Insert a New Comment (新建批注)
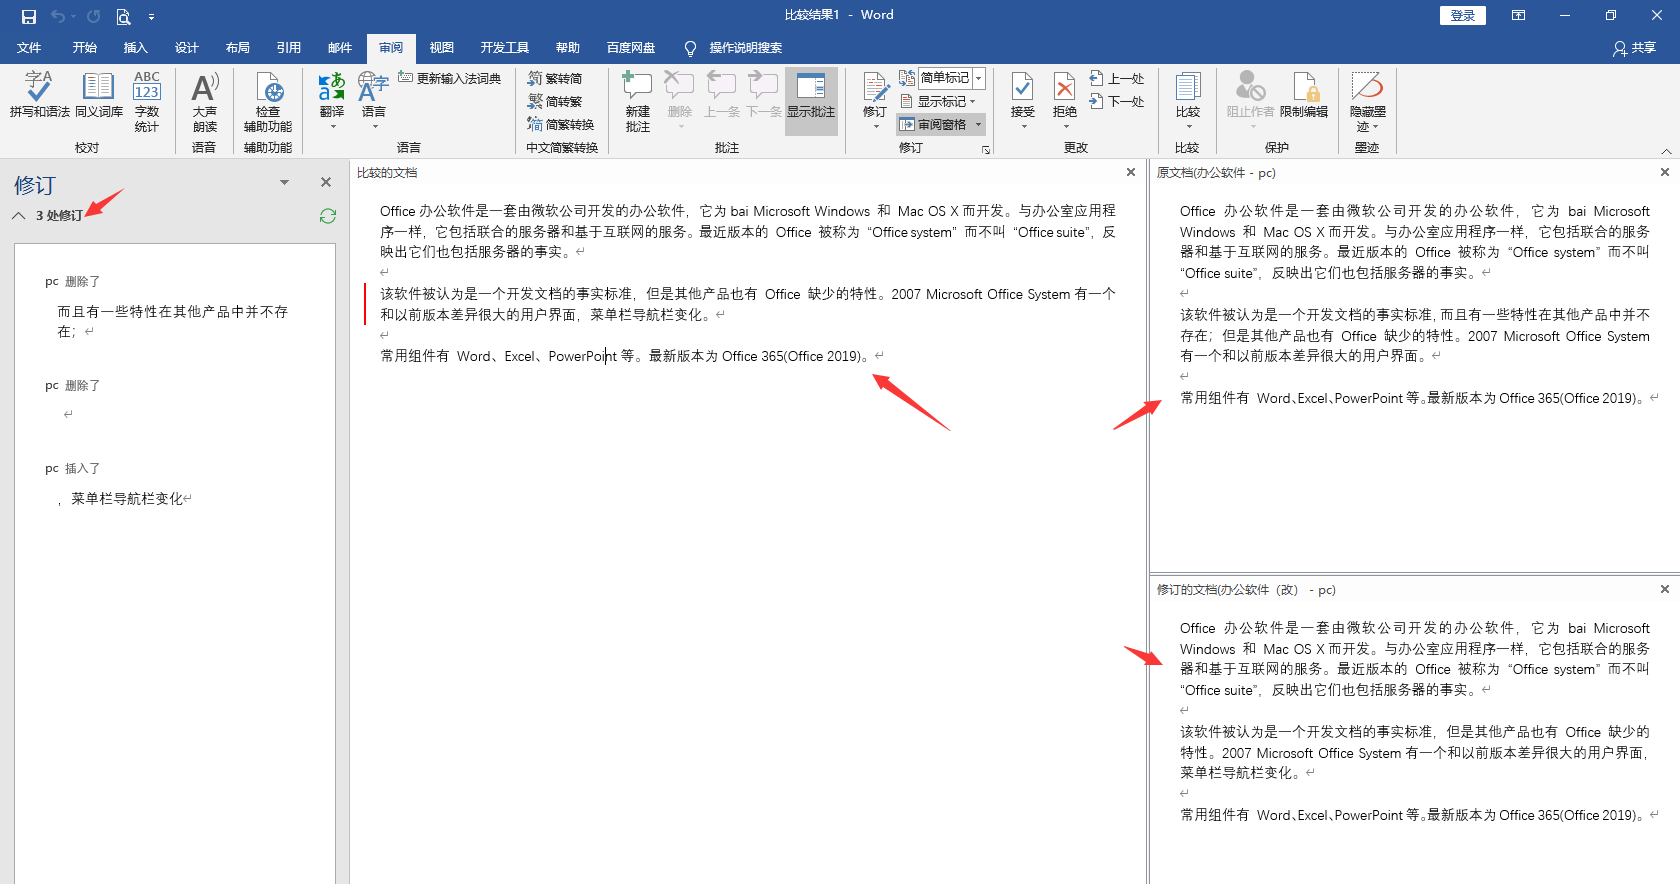 (637, 102)
